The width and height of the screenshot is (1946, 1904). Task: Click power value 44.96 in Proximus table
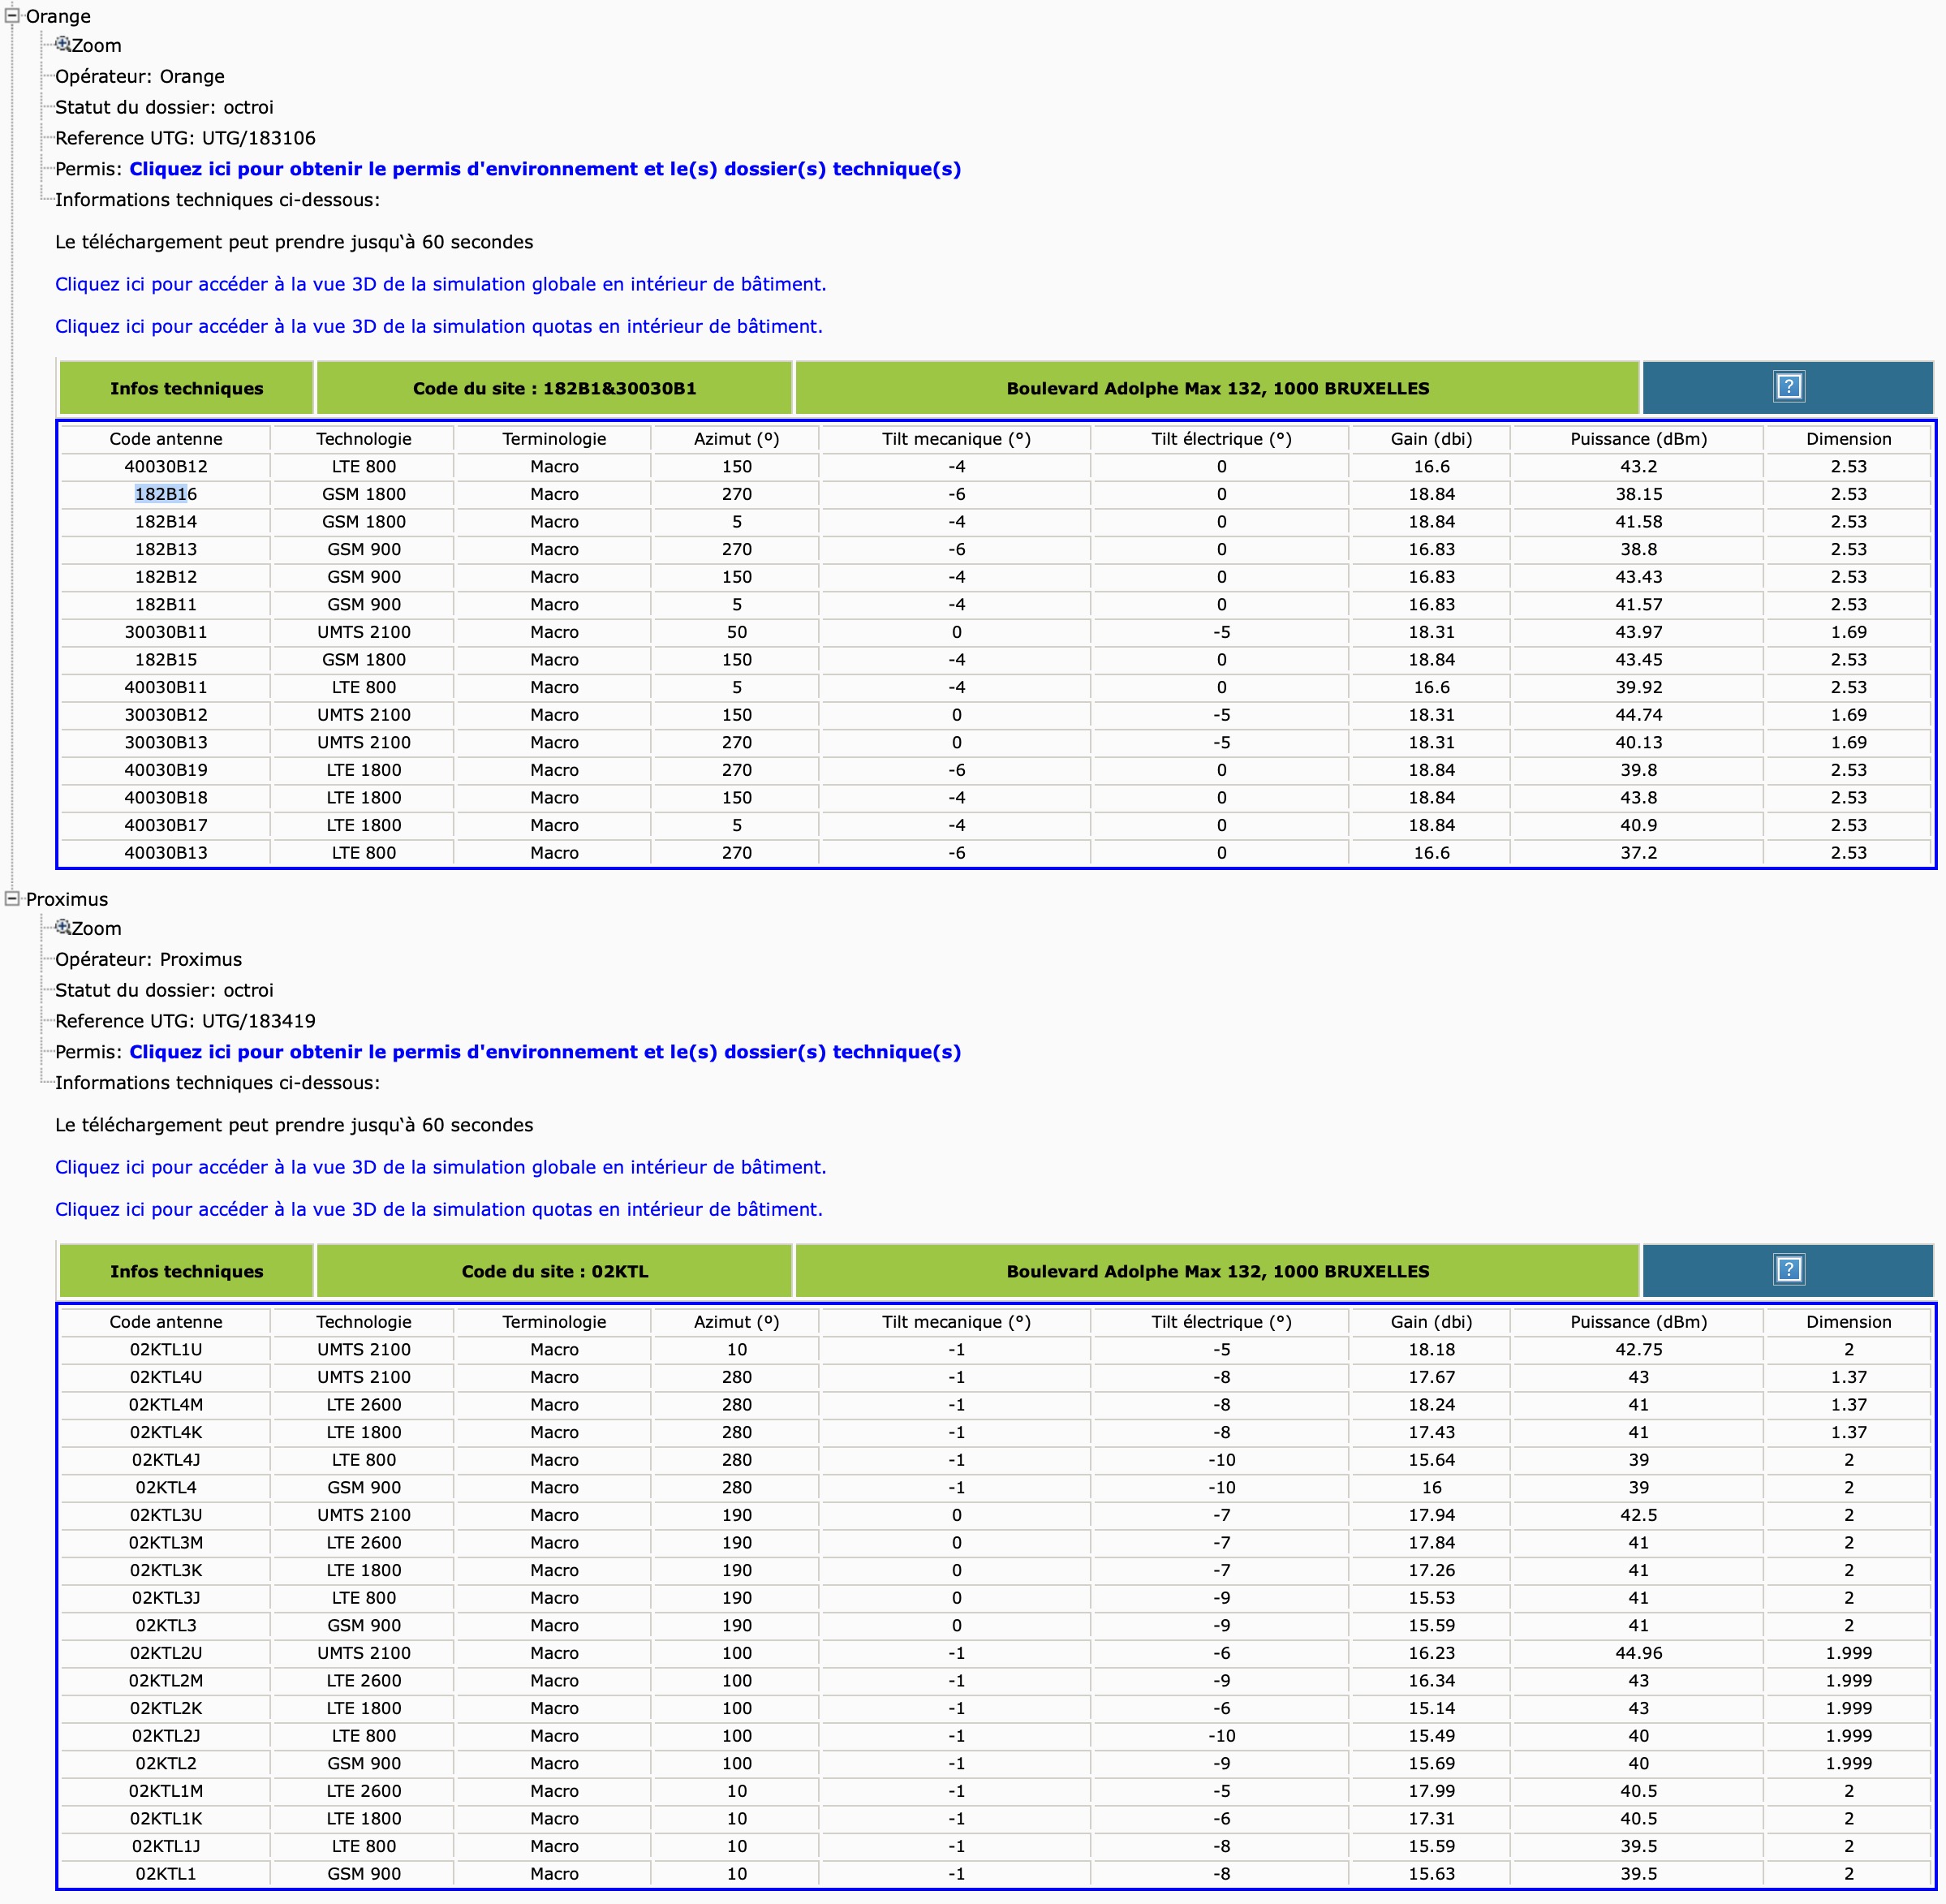coord(1638,1653)
